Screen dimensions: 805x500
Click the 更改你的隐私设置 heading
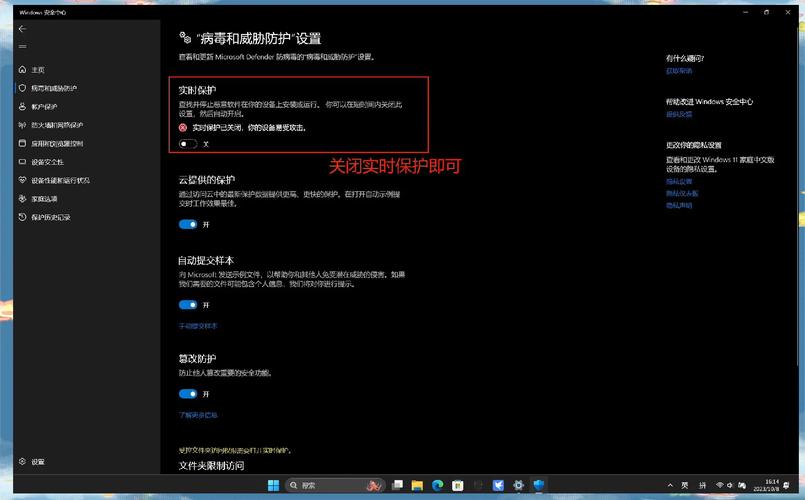point(694,145)
